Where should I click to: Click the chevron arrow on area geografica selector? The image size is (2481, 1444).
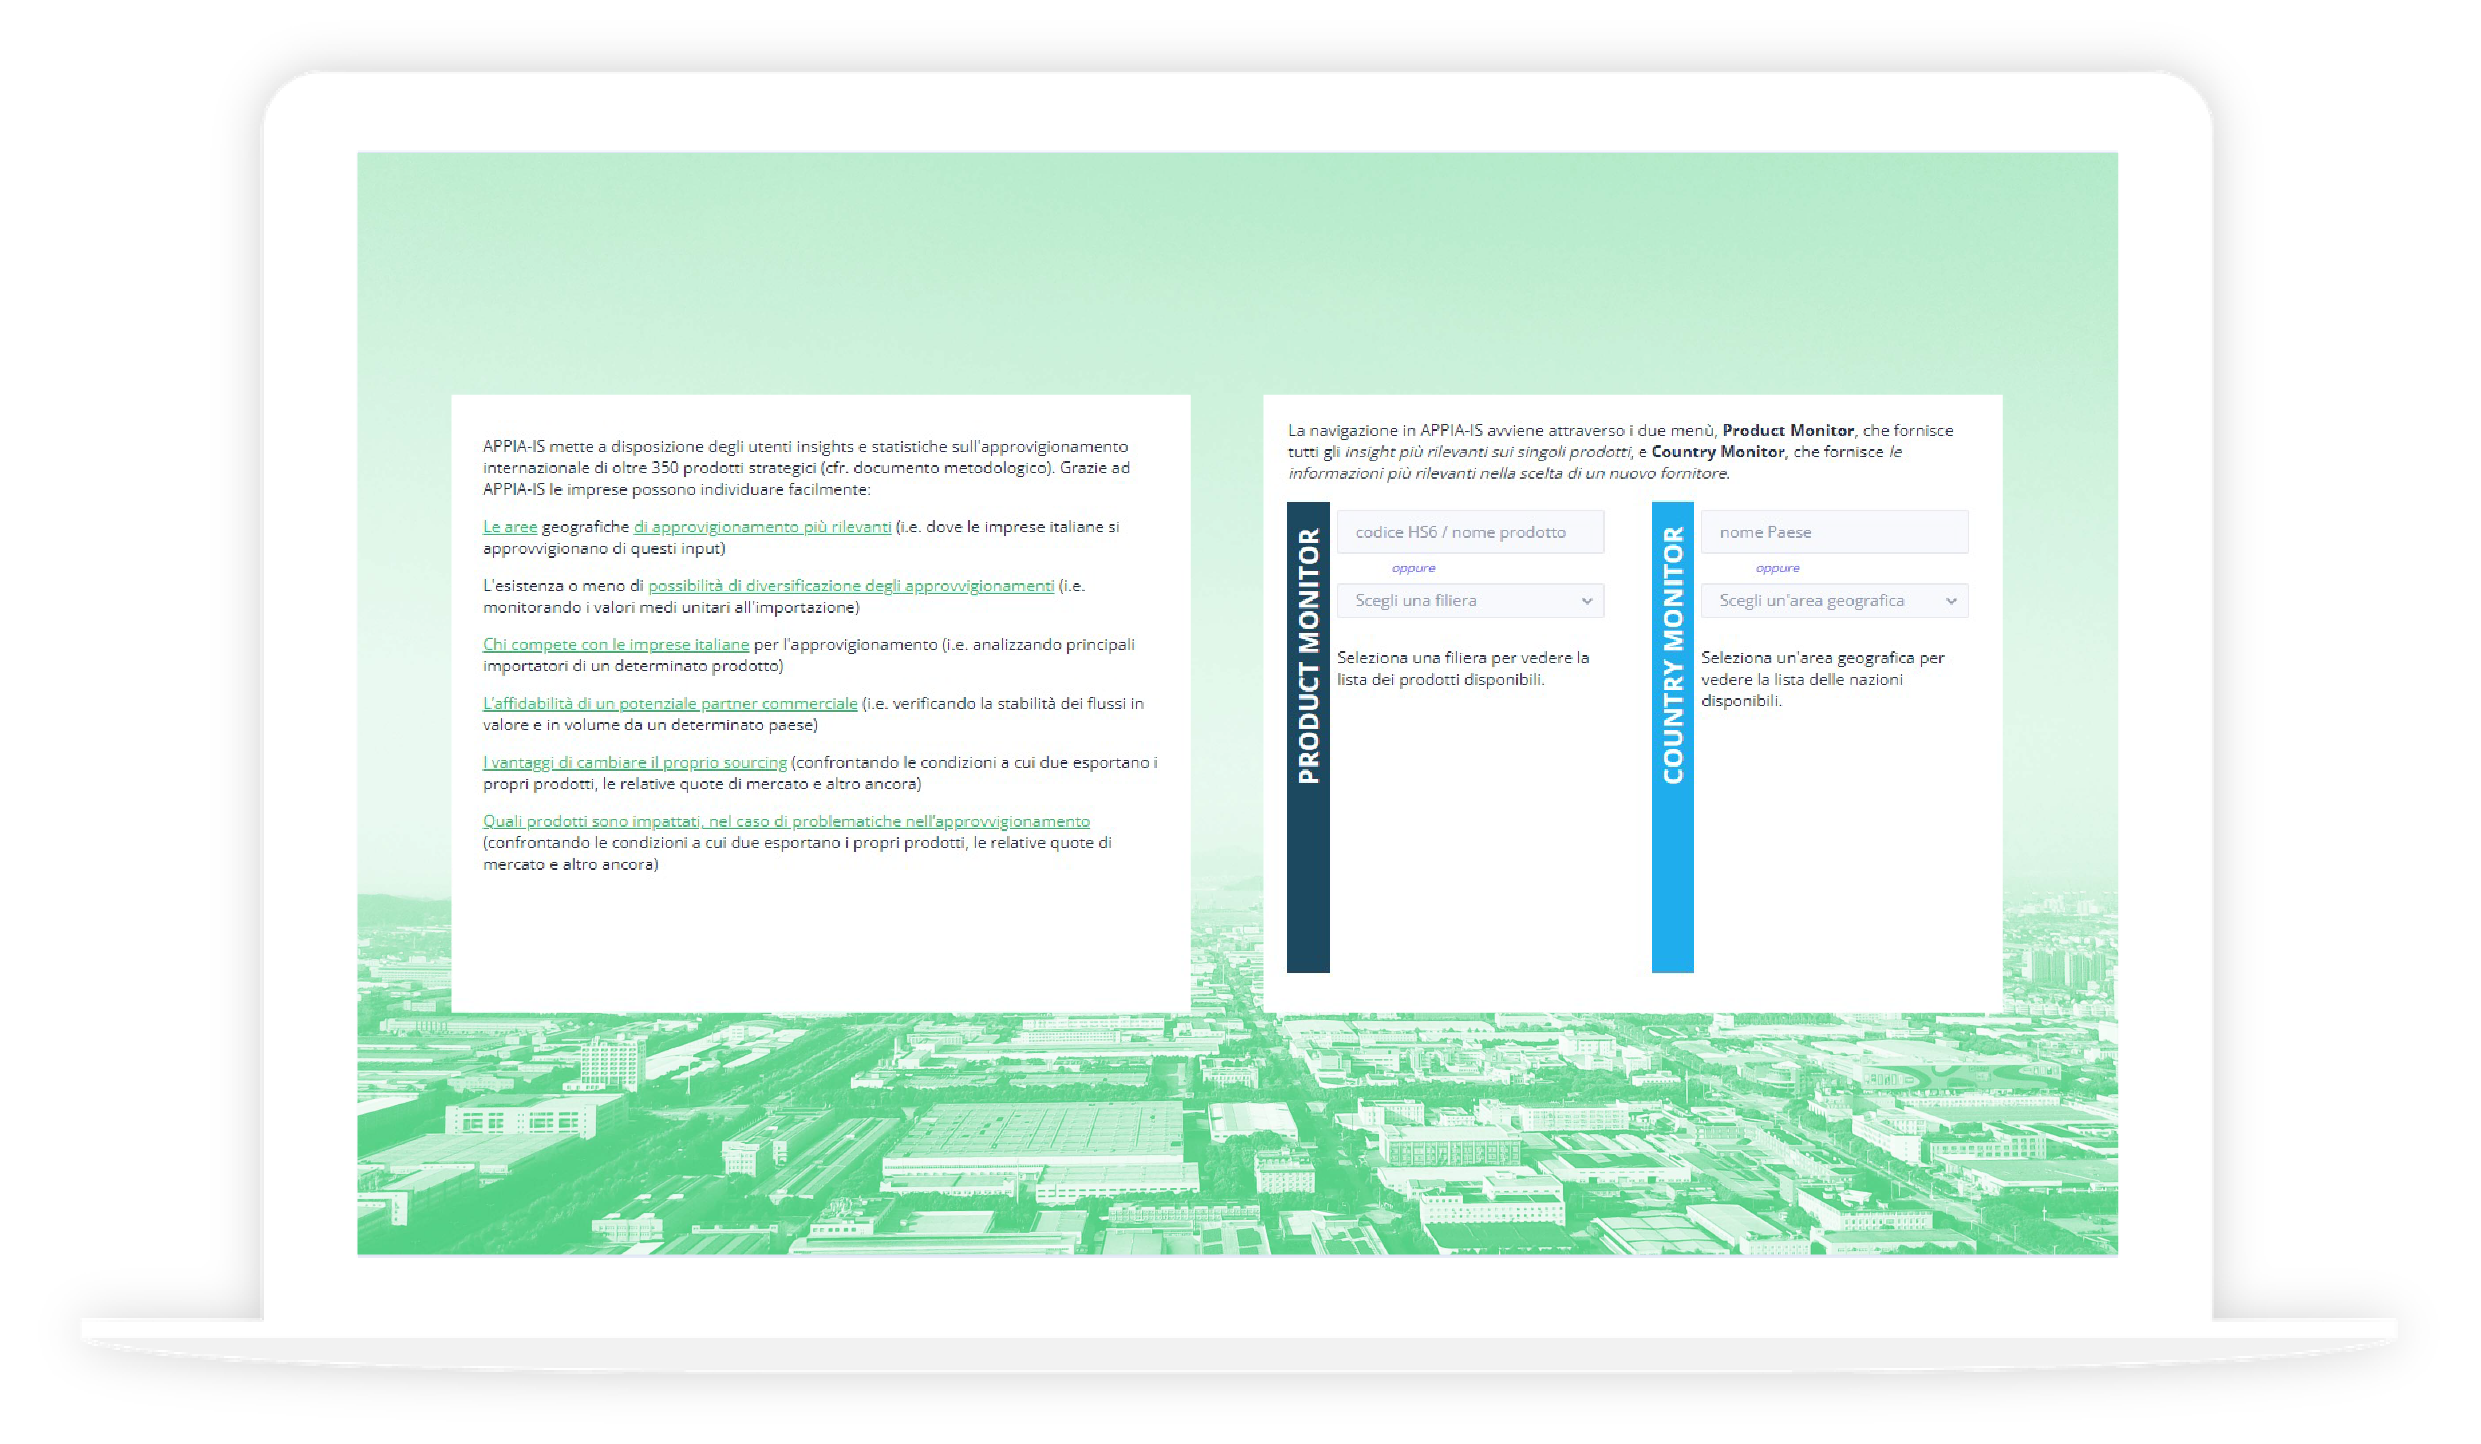(x=1951, y=601)
